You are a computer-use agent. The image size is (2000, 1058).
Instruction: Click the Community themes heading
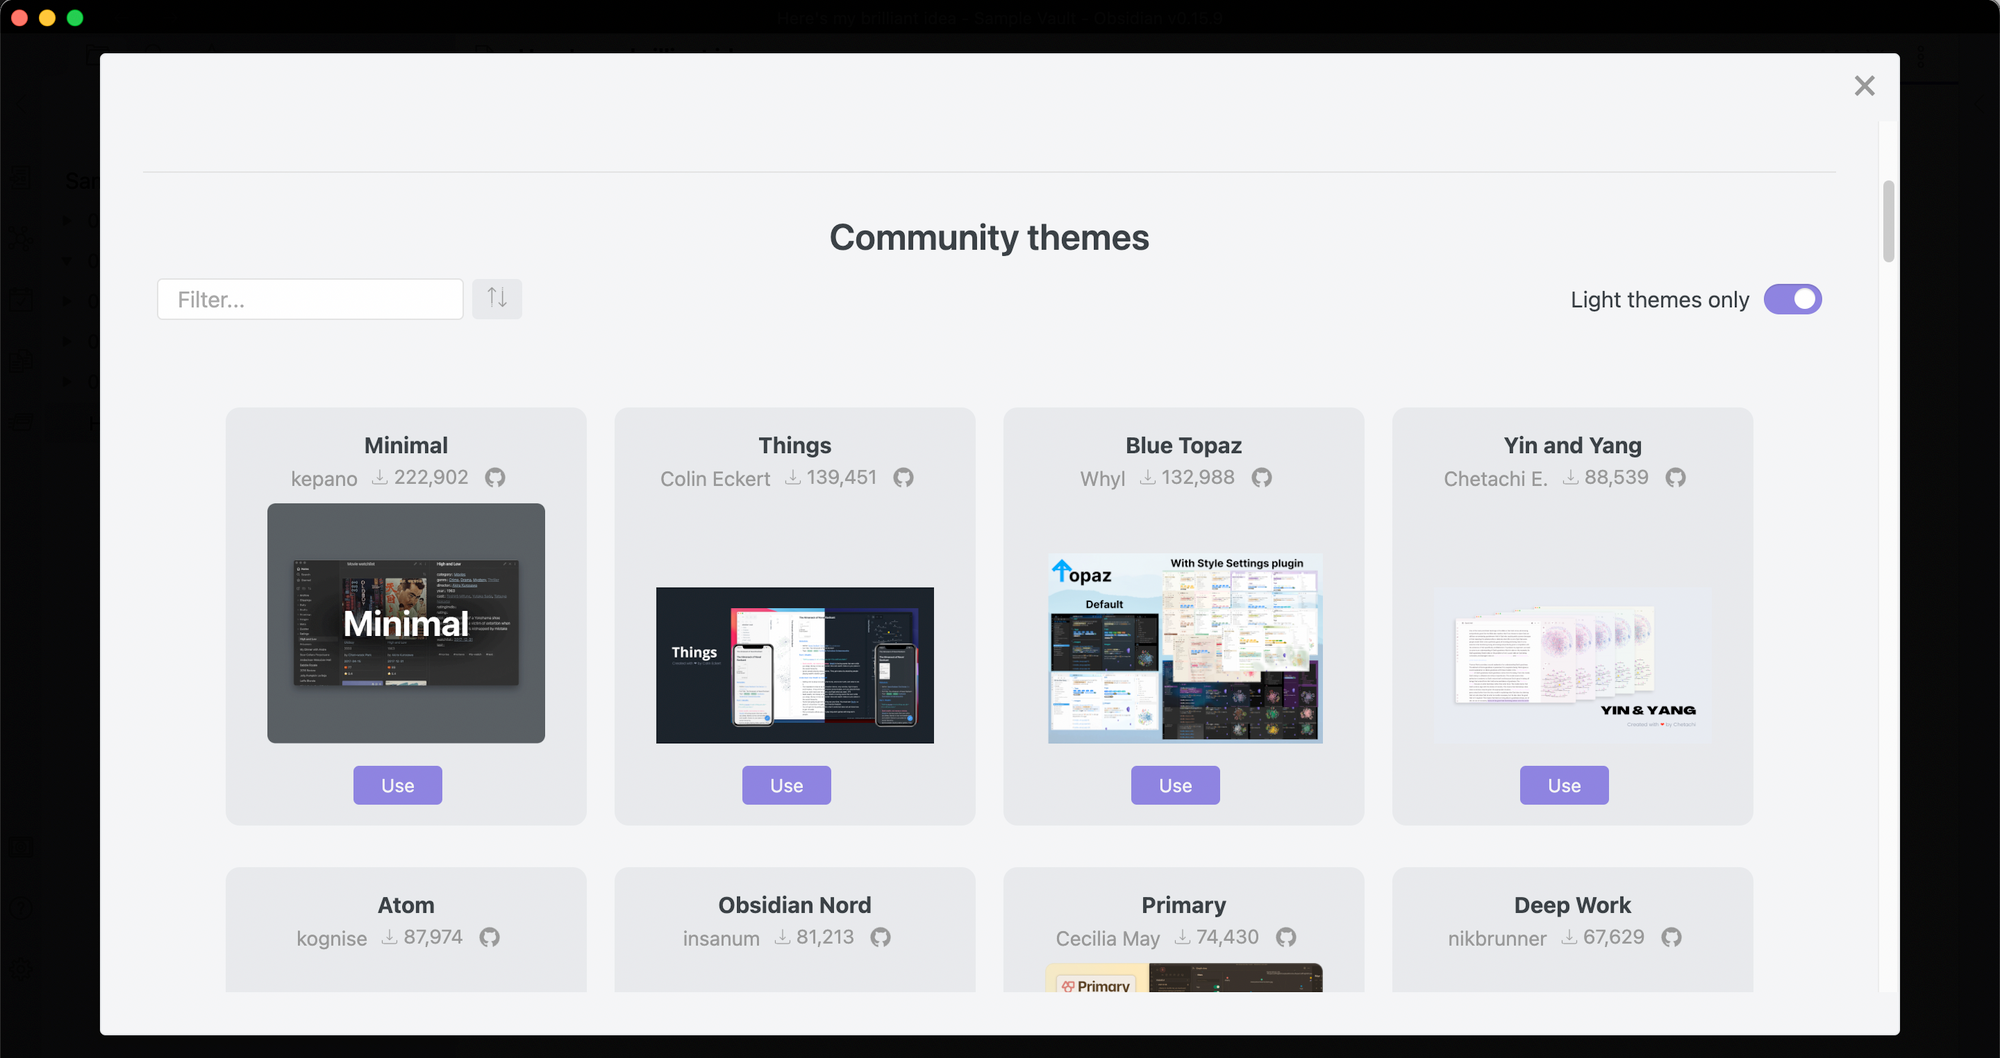(x=989, y=238)
